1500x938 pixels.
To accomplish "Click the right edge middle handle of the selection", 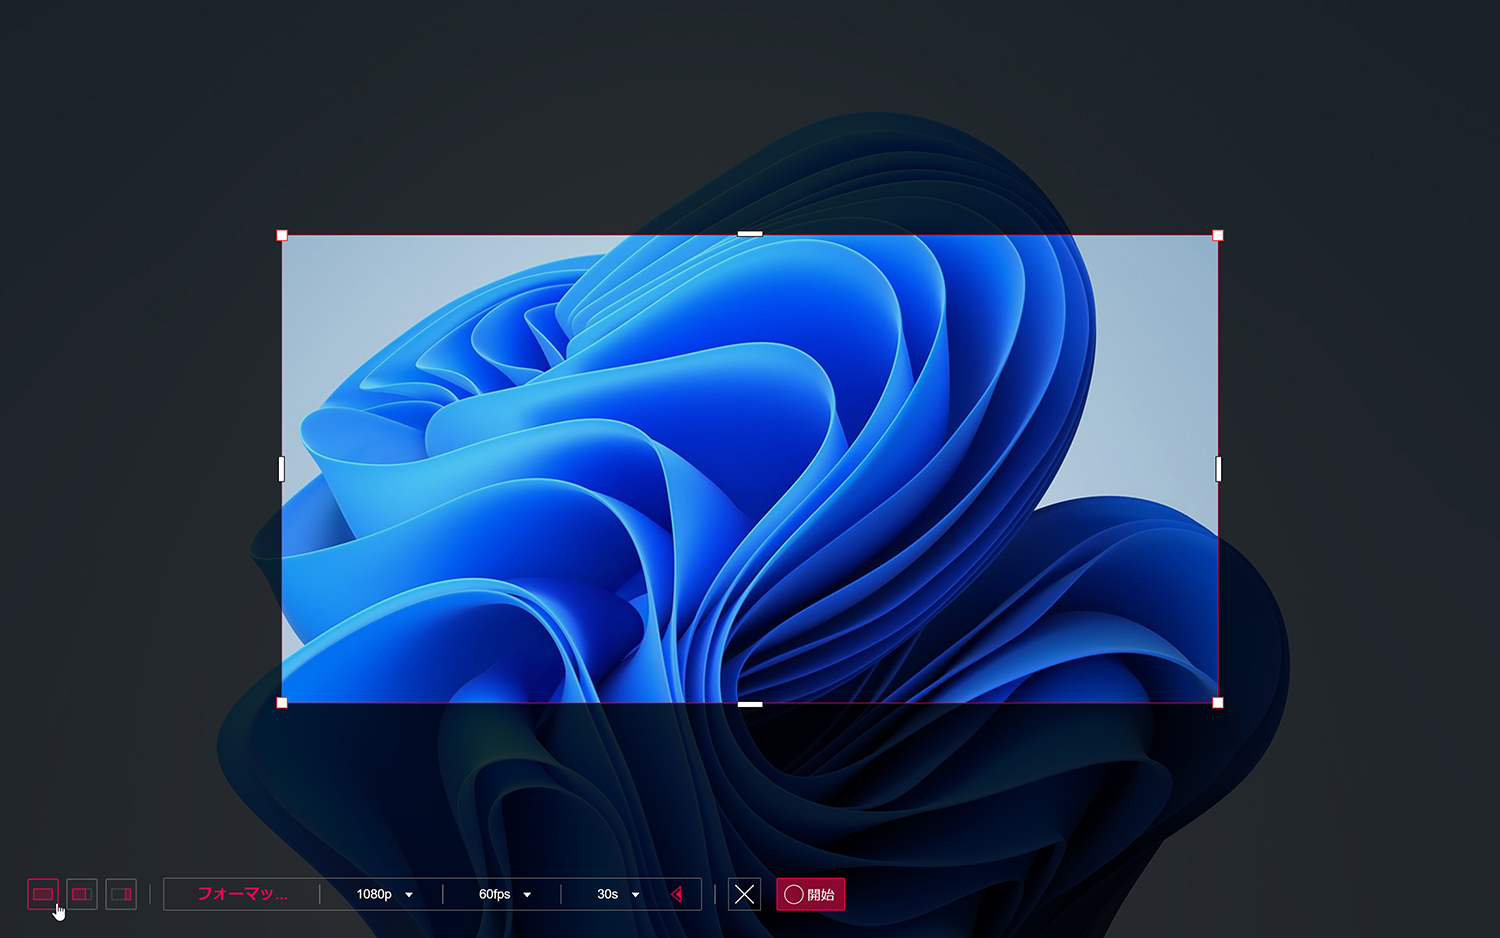I will point(1218,469).
